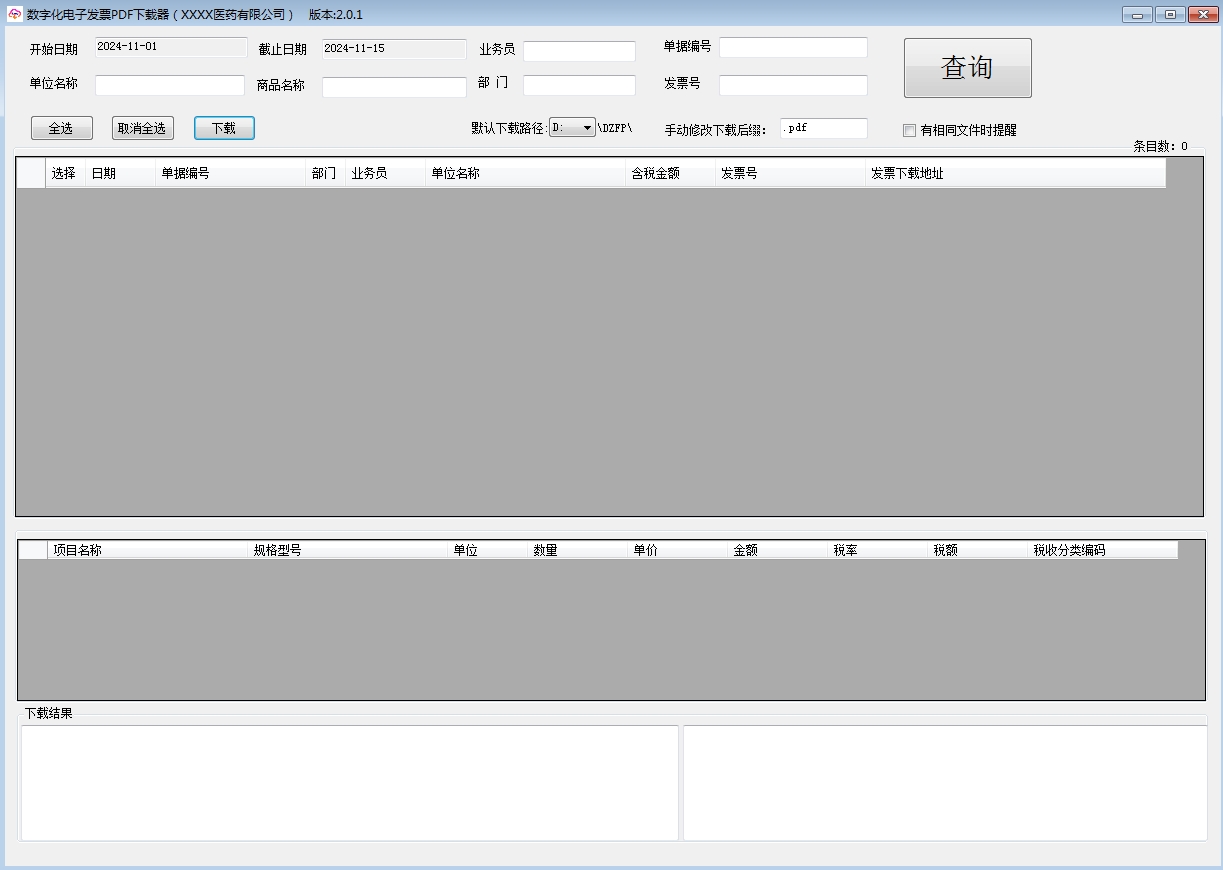Viewport: 1223px width, 870px height.
Task: Click the 单位名称 company name input box
Action: point(169,84)
